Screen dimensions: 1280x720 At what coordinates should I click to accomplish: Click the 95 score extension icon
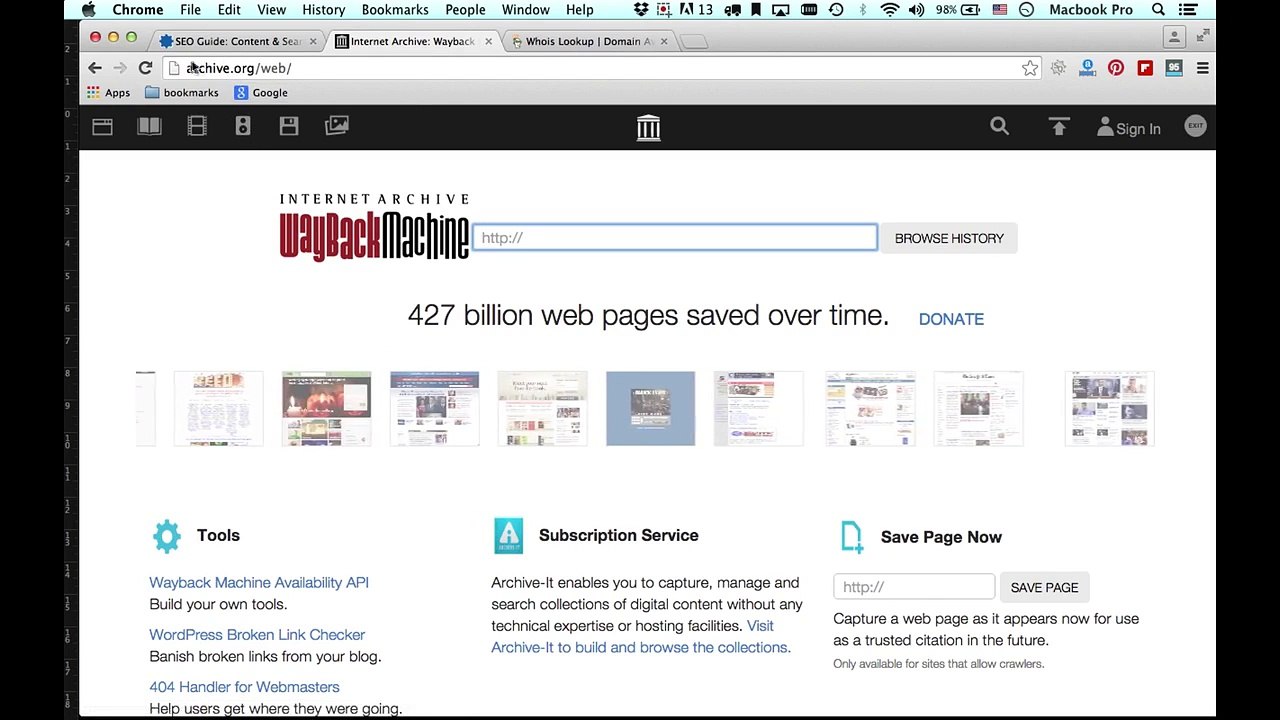(x=1174, y=68)
